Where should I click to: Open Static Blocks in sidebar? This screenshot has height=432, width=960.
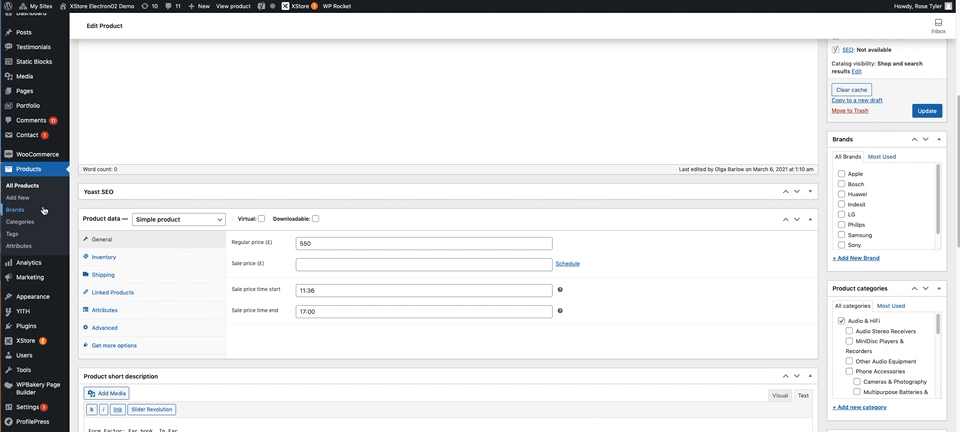click(x=34, y=62)
